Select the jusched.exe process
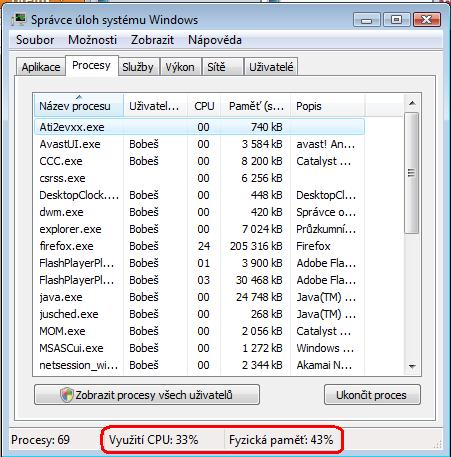 point(199,314)
